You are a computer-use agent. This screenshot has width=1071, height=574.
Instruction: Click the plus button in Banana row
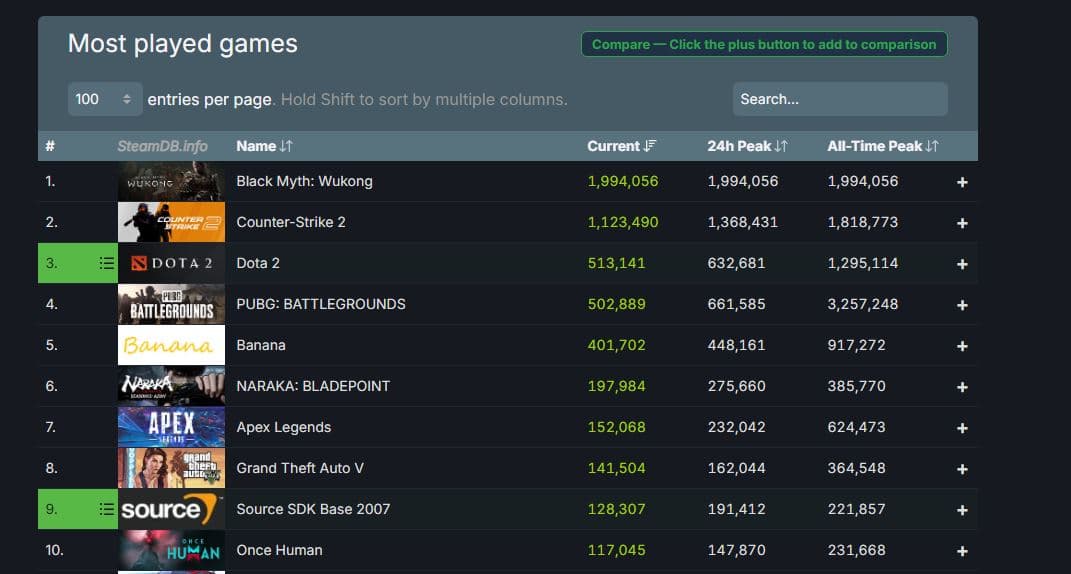962,346
